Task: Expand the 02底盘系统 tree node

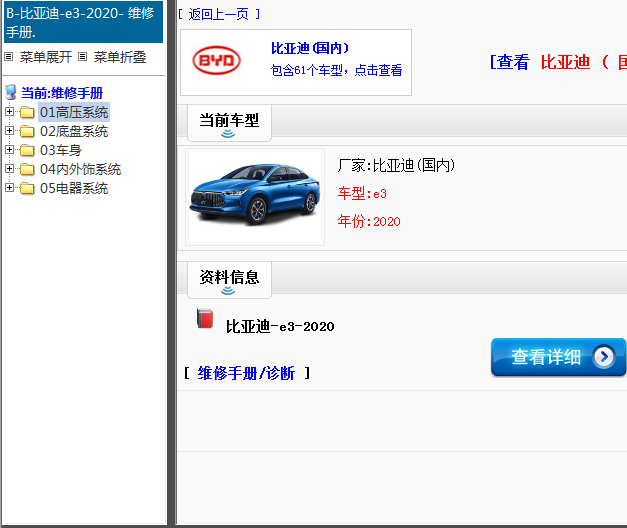Action: (x=10, y=130)
